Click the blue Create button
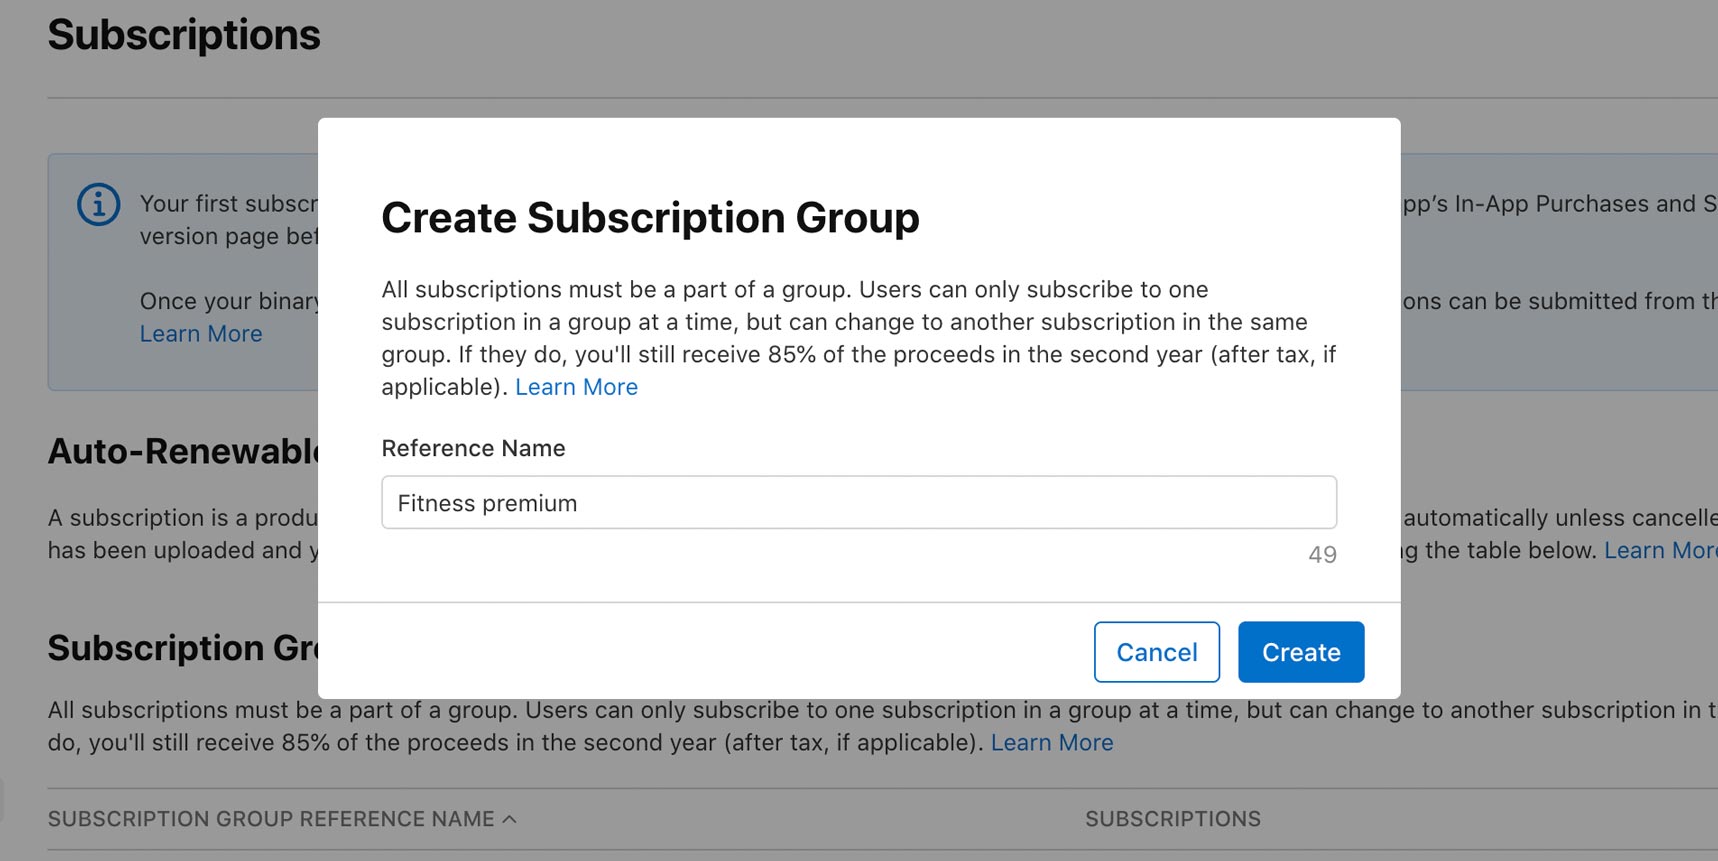Viewport: 1718px width, 861px height. click(x=1300, y=651)
